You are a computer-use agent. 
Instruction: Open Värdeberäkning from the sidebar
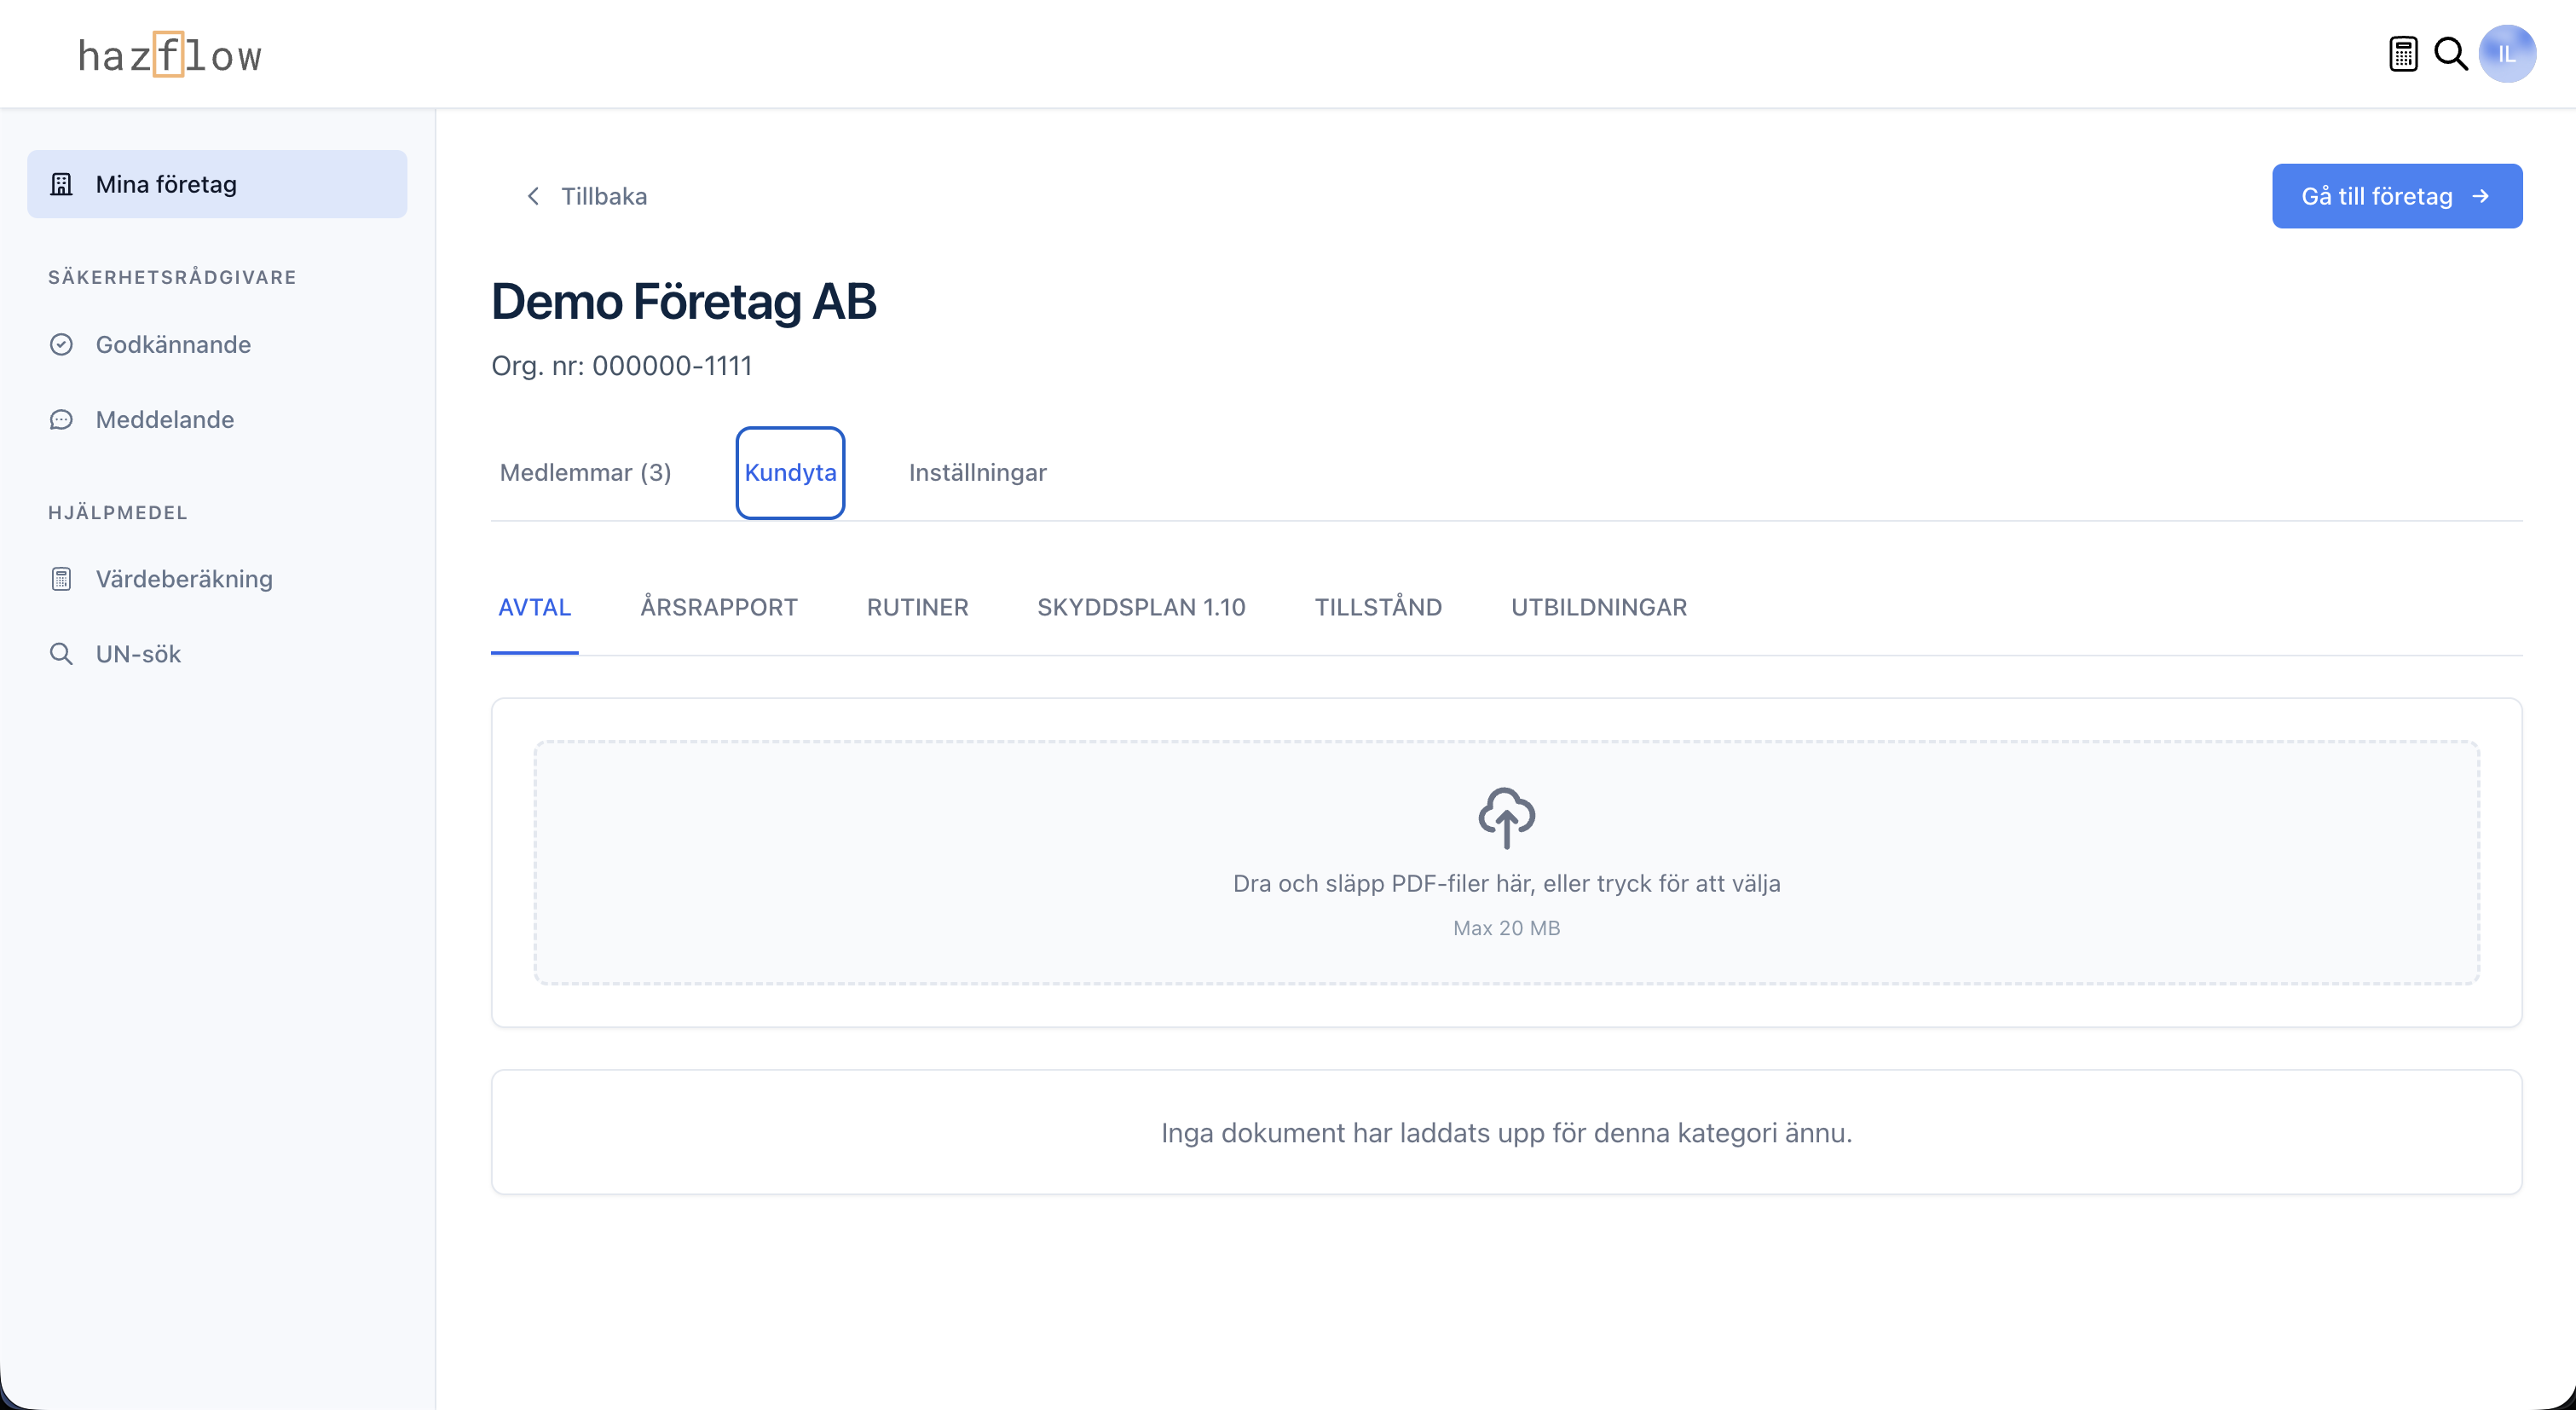click(184, 578)
